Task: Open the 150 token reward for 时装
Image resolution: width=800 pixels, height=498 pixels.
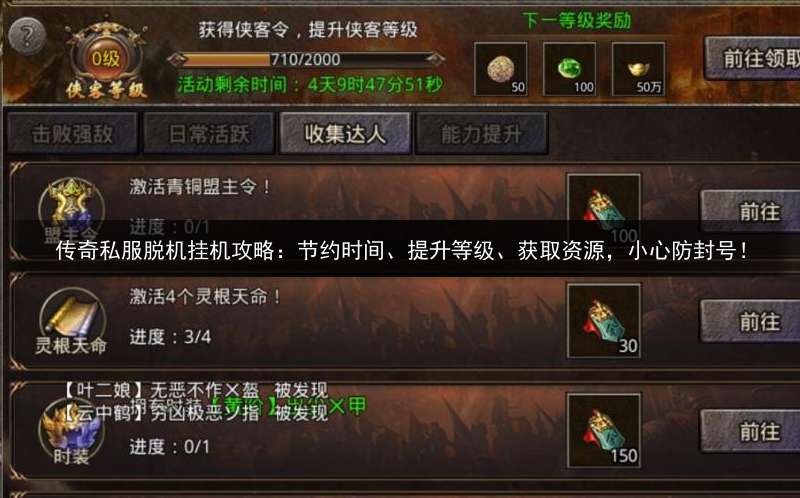Action: [x=604, y=431]
